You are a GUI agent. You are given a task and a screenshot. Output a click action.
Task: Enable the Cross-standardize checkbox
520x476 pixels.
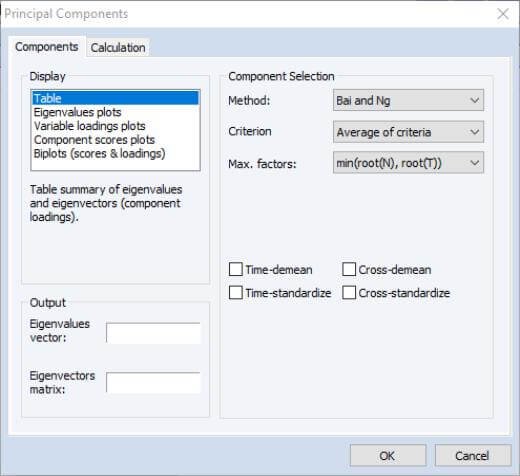pos(349,292)
